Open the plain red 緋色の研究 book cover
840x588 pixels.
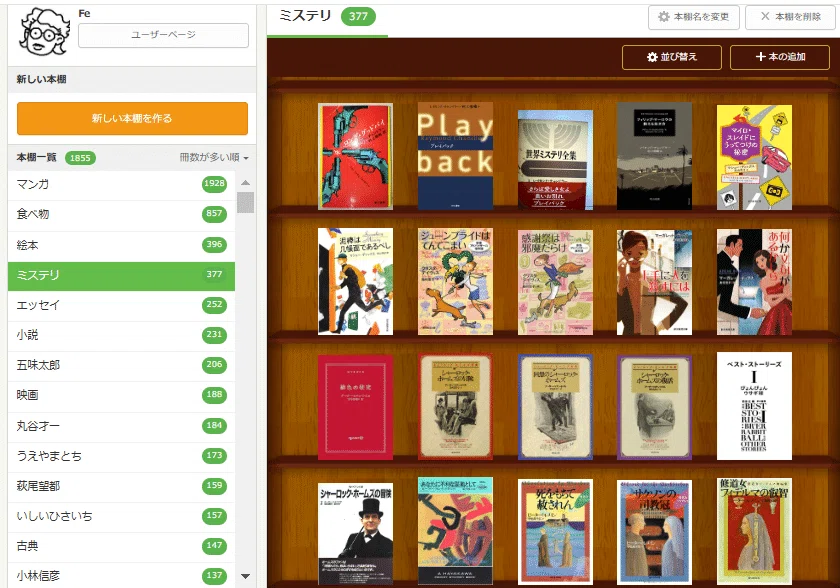[x=355, y=407]
